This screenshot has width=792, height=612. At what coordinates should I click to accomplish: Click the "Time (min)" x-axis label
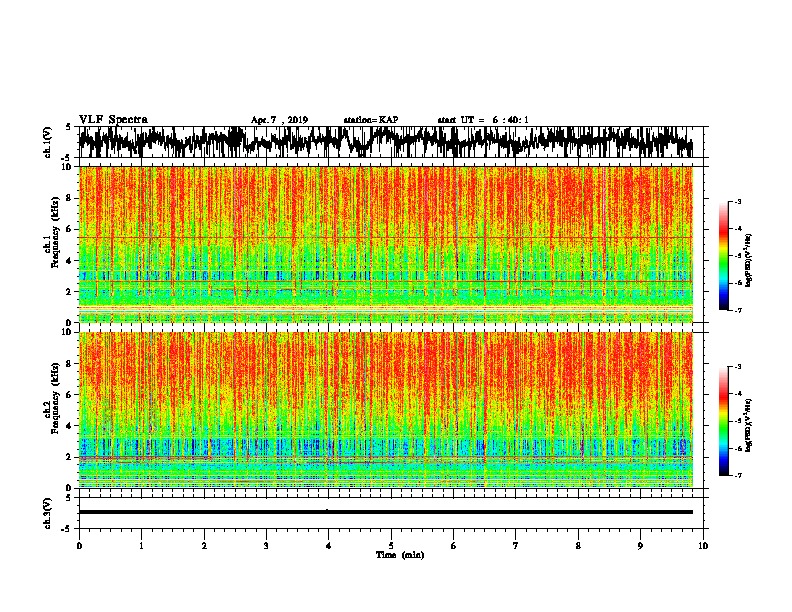tap(400, 555)
